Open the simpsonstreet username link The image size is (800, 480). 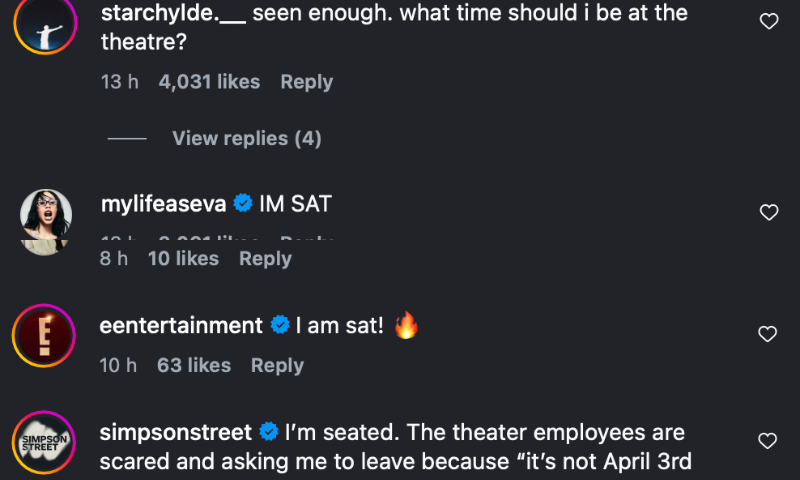176,432
